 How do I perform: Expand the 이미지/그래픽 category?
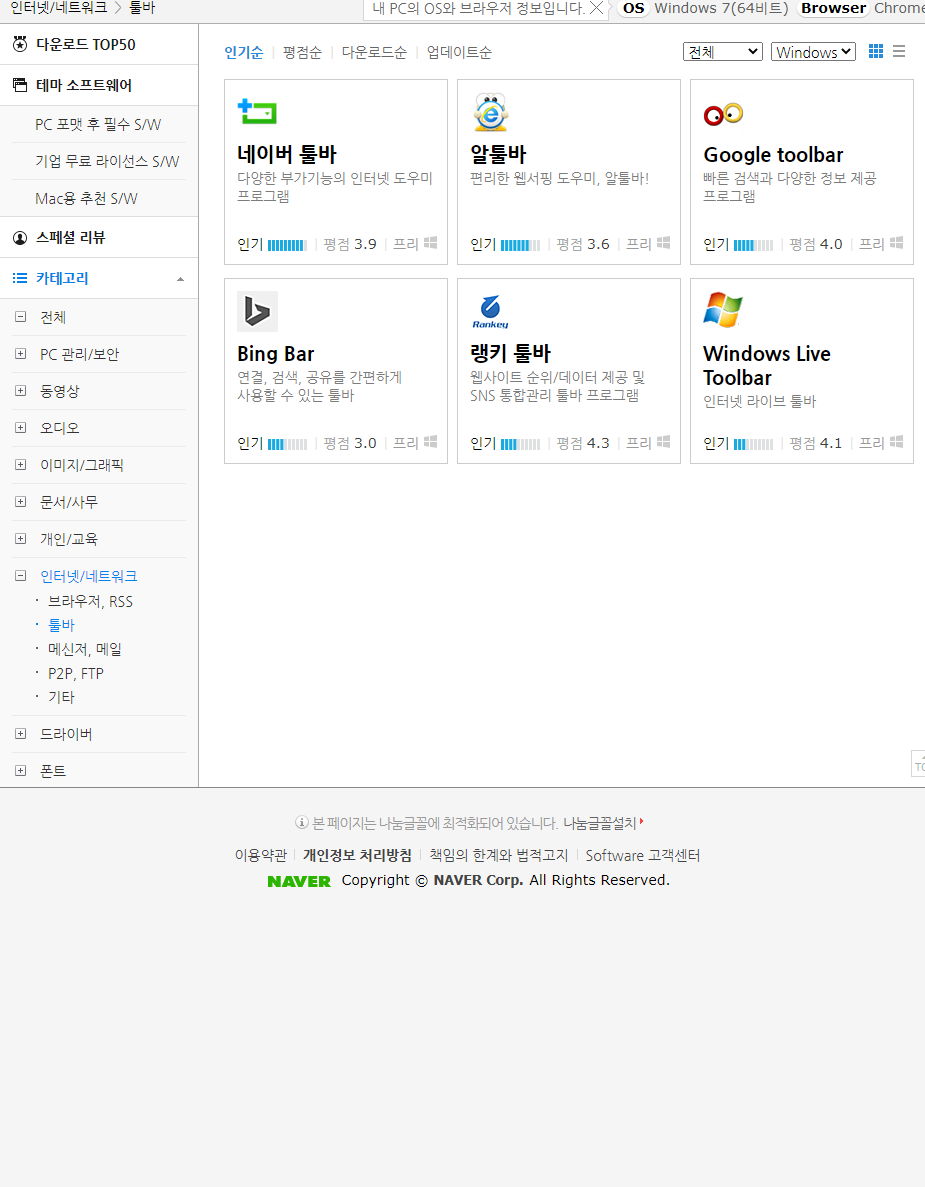[20, 466]
